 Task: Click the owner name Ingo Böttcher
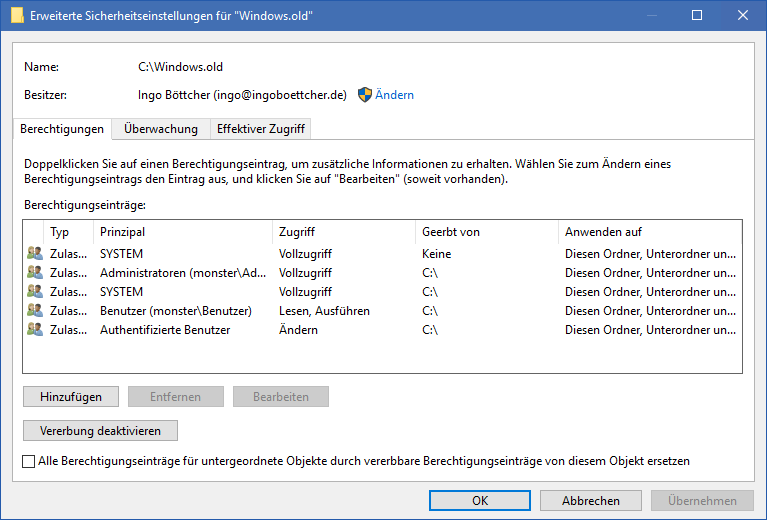242,95
